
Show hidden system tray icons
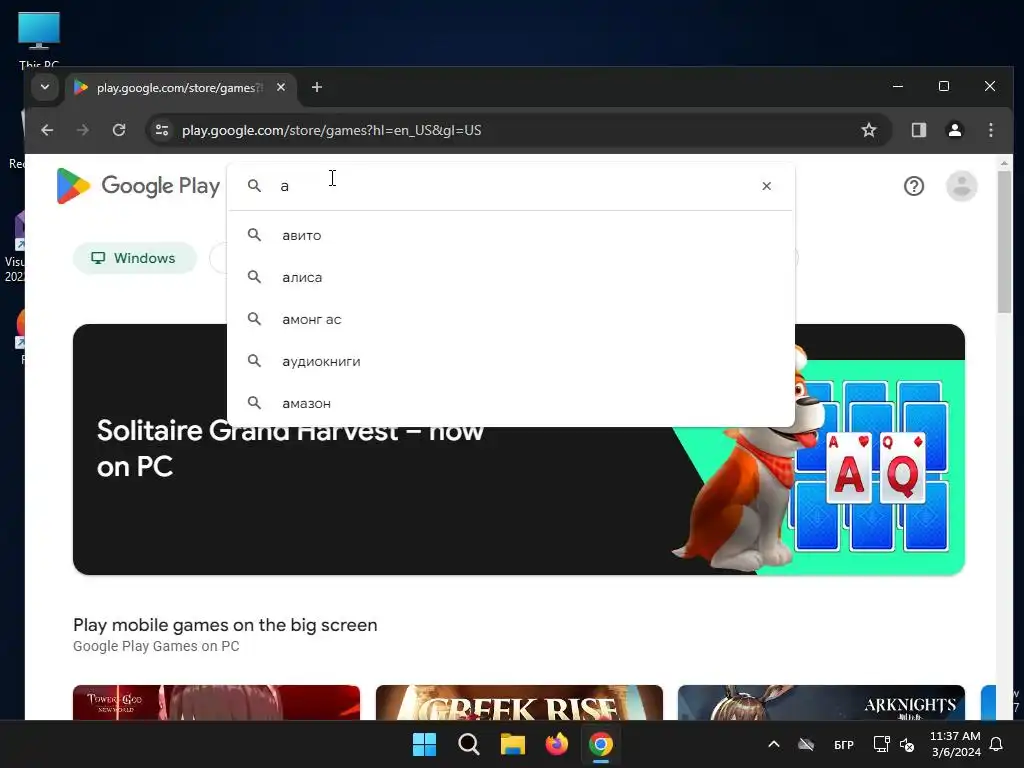[774, 744]
